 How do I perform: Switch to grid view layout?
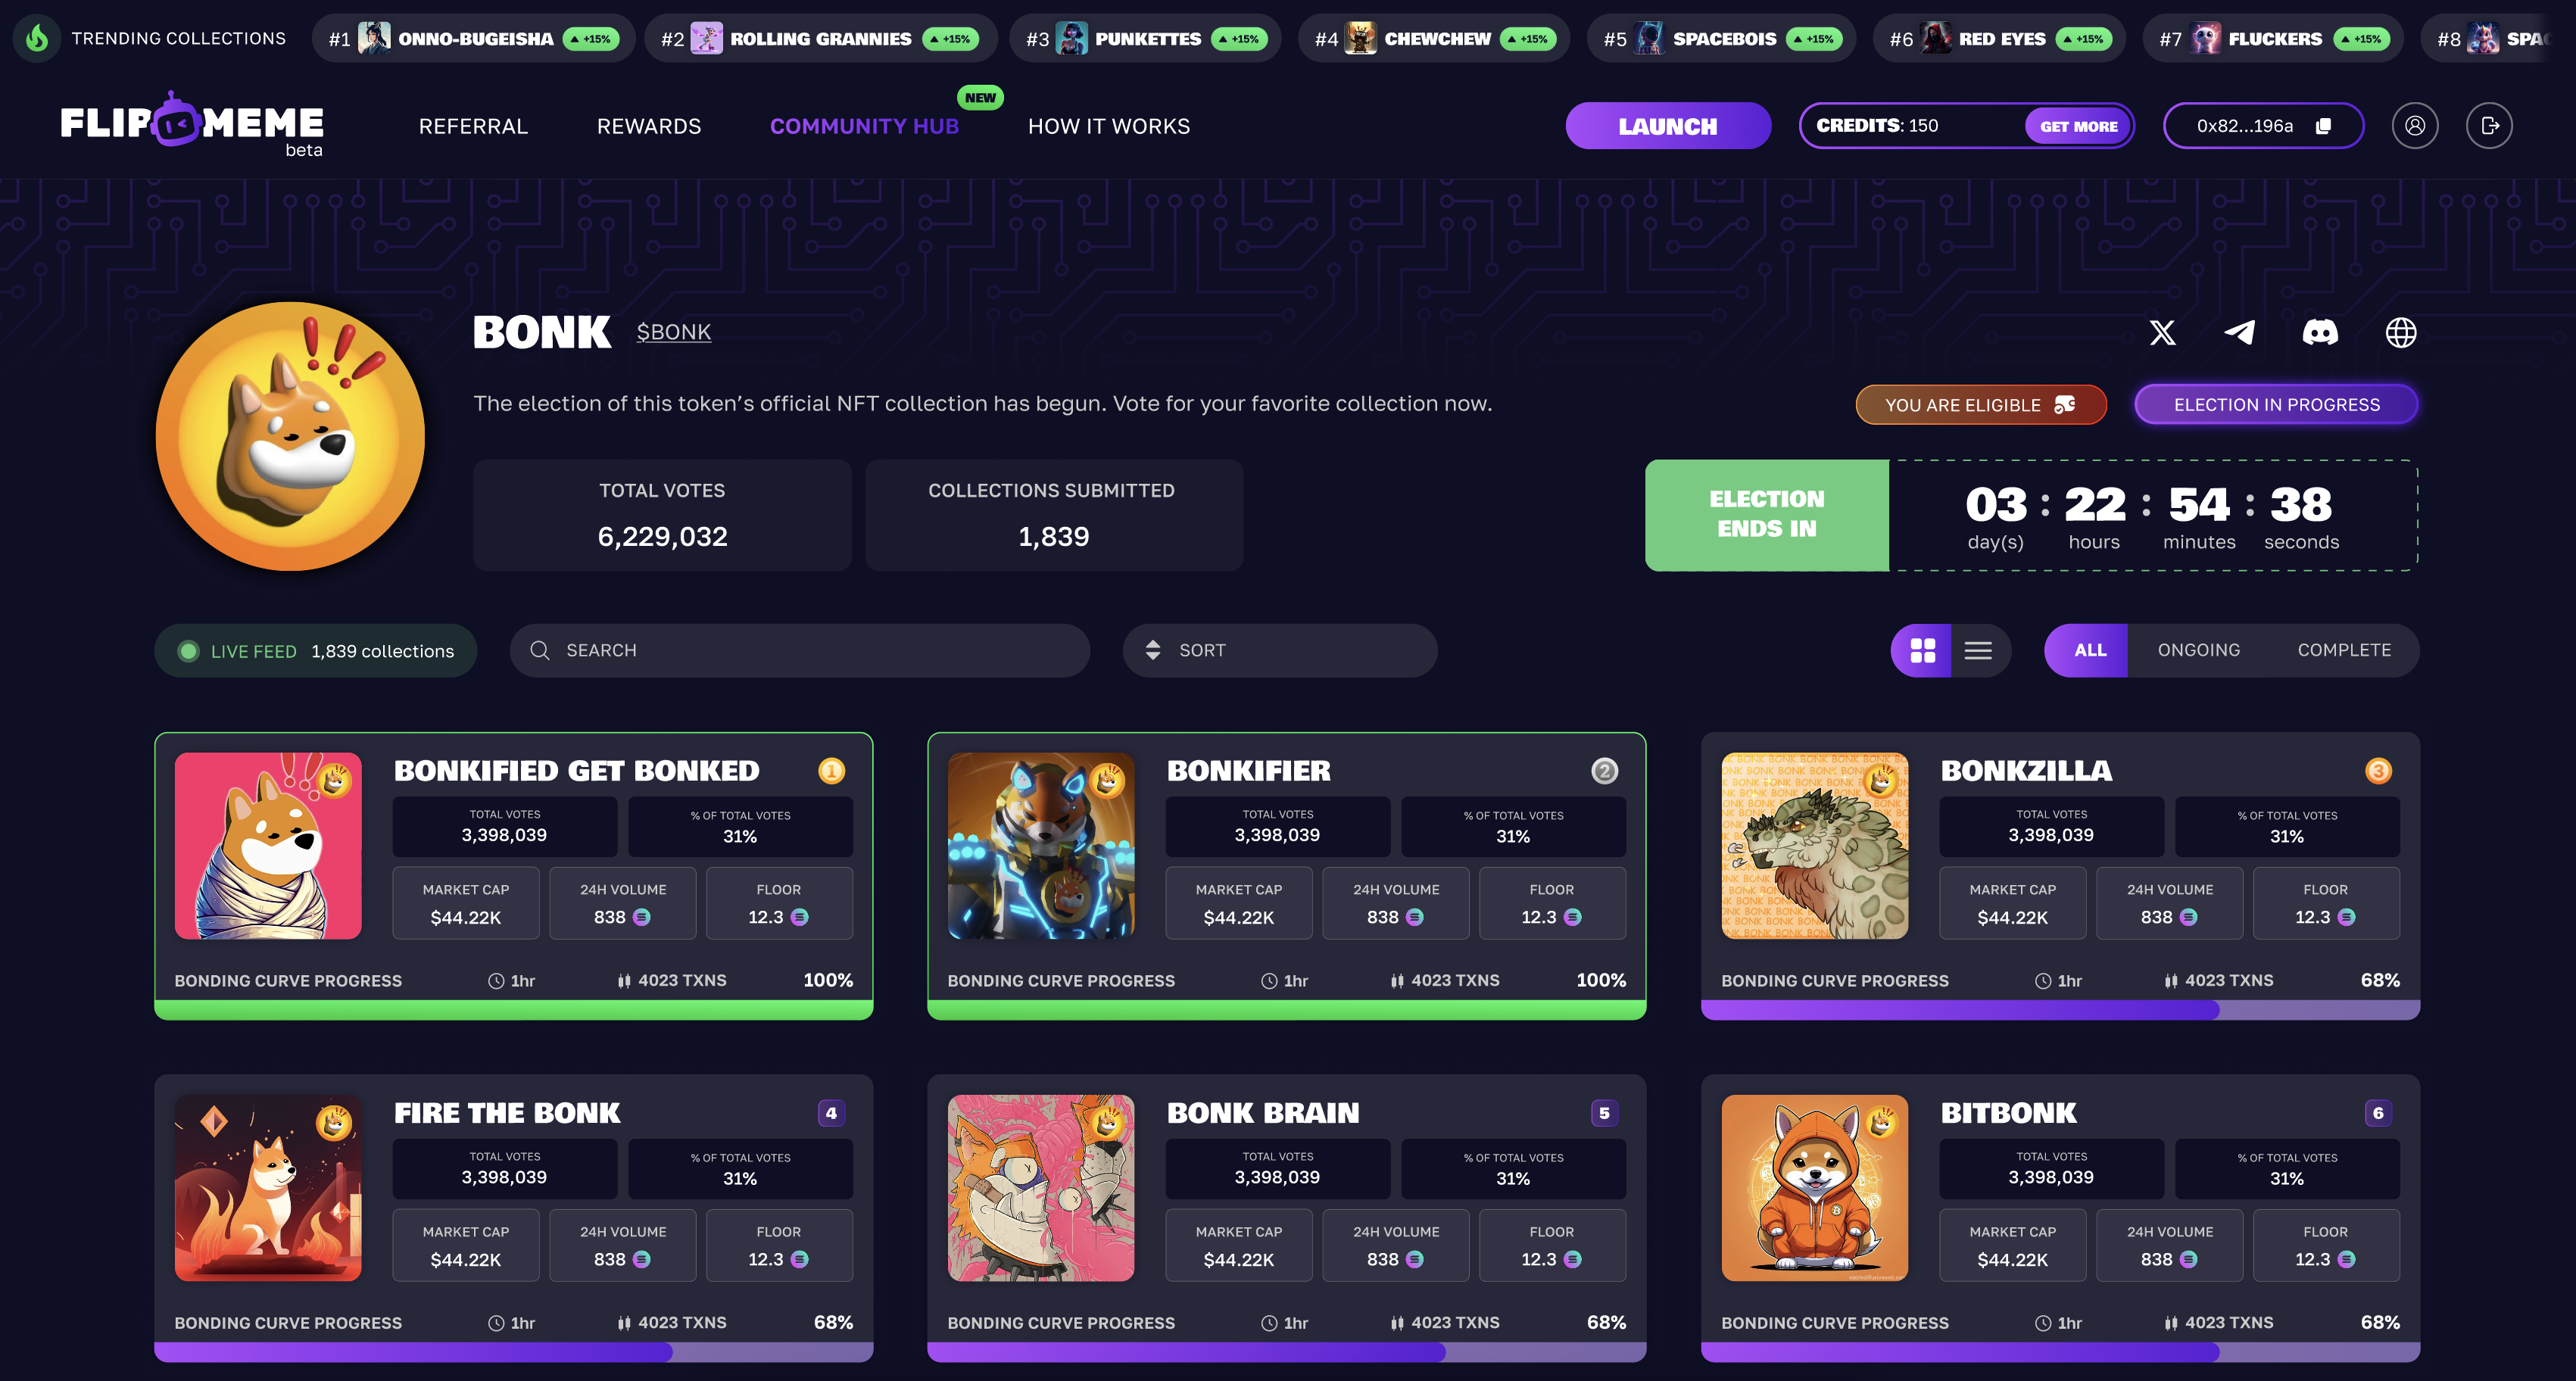tap(1922, 651)
